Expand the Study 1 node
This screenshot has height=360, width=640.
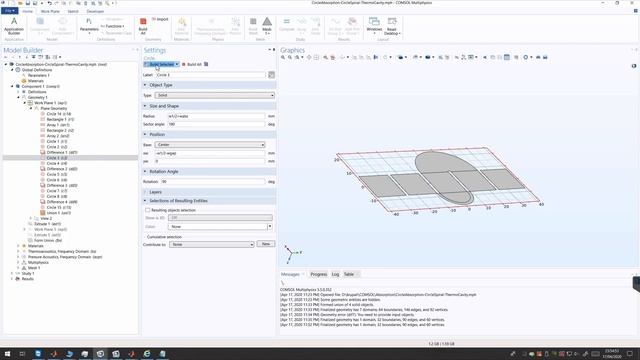[12, 273]
